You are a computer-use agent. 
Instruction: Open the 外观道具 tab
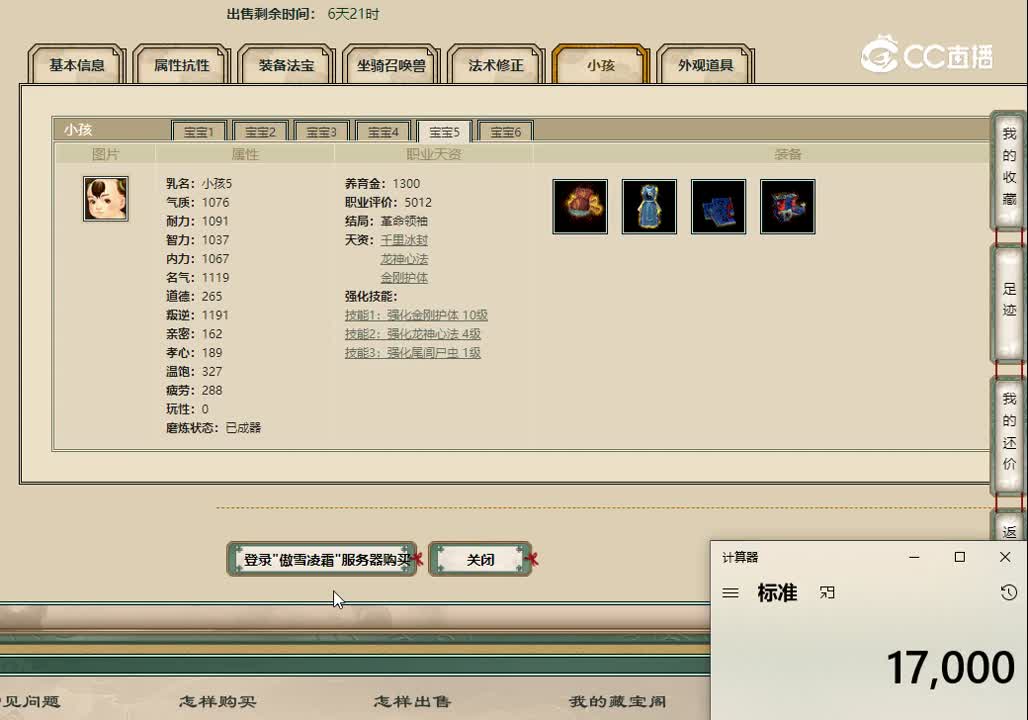(705, 65)
